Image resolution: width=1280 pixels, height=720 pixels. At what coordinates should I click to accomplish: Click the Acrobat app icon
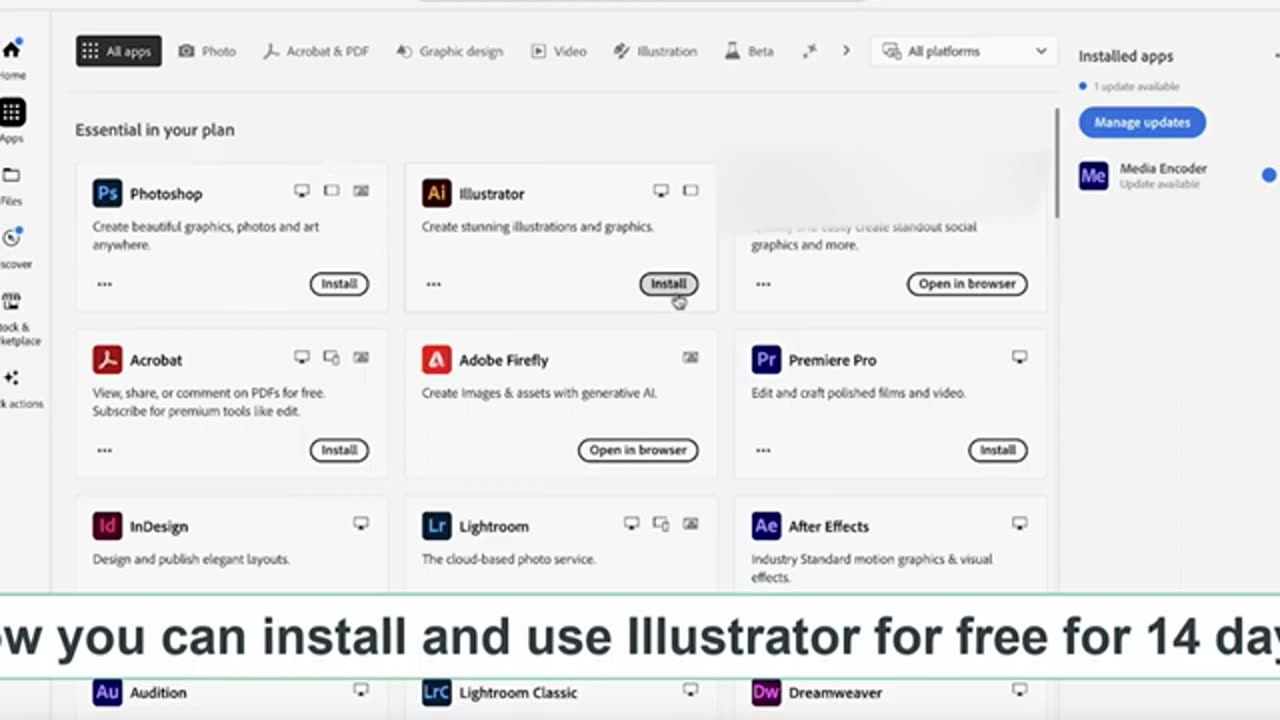107,359
